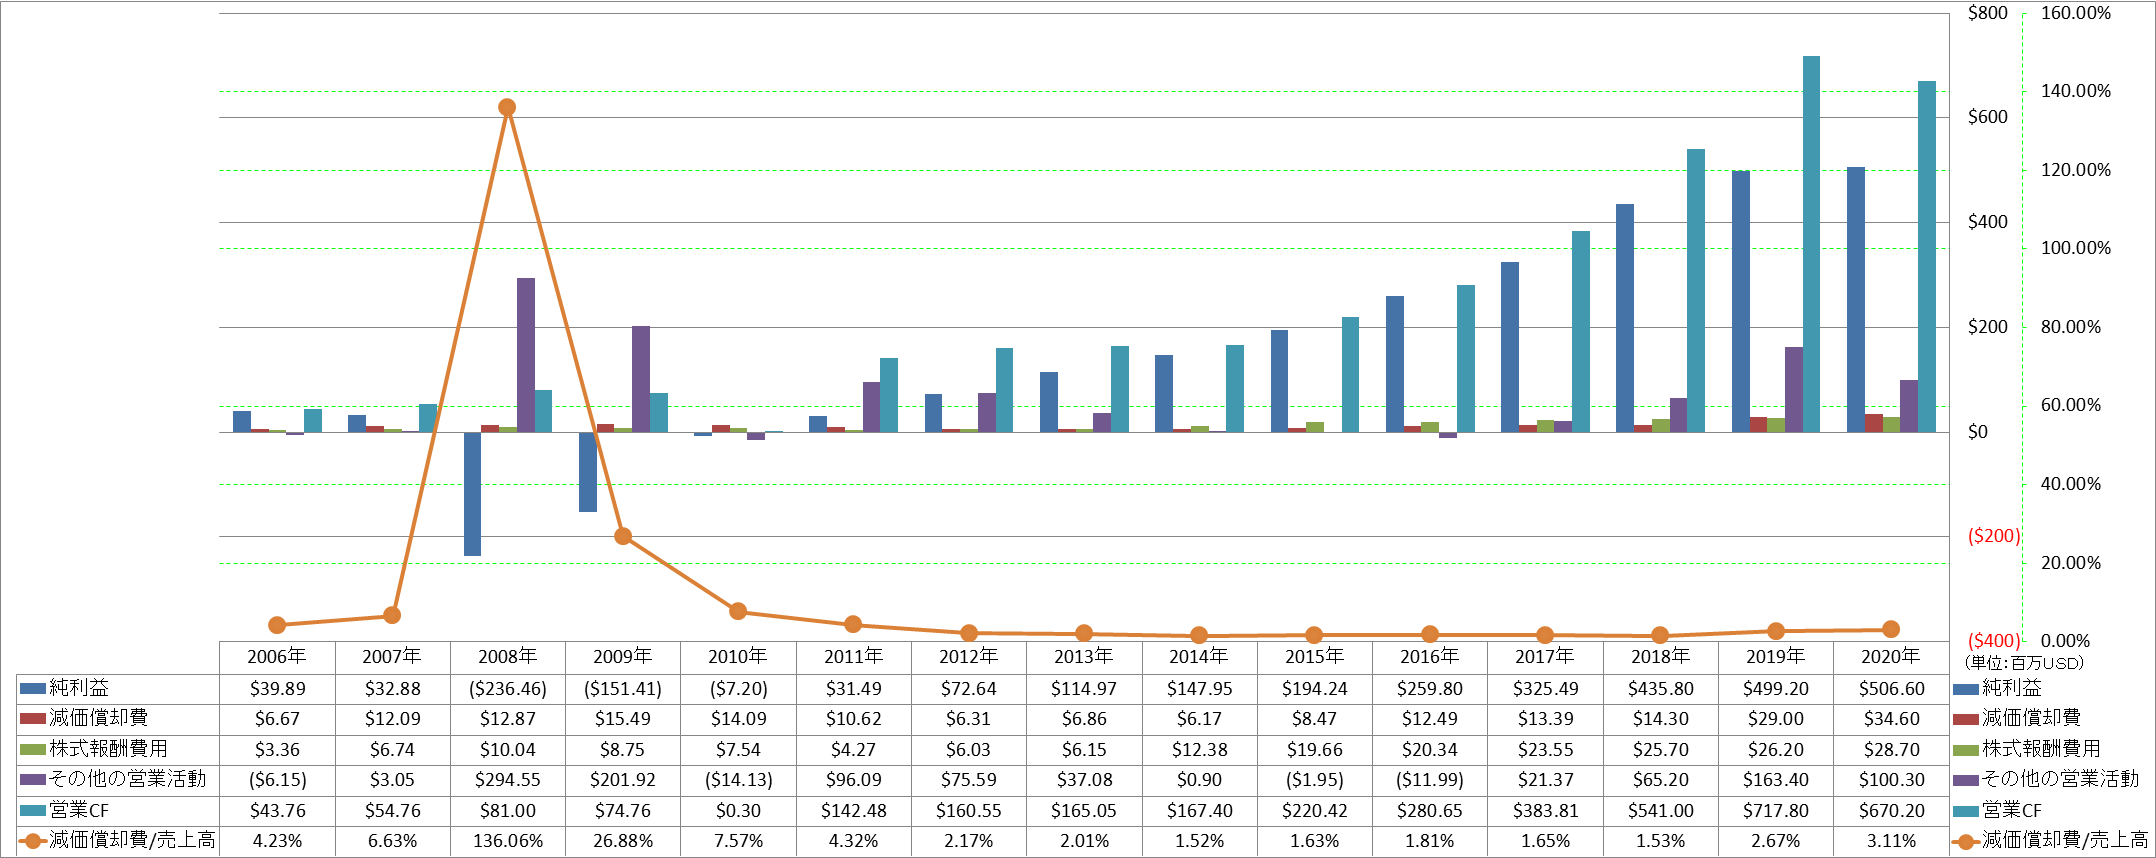
Task: Click the $0.30 営業CF cell for 2010年
Action: click(738, 811)
